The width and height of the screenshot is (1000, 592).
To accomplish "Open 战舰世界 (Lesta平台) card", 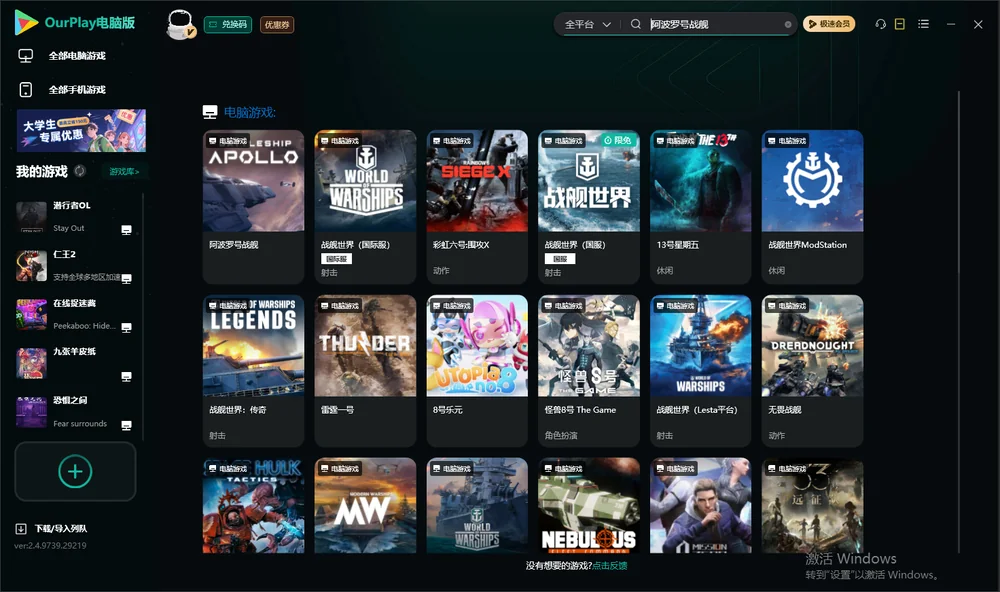I will 700,371.
